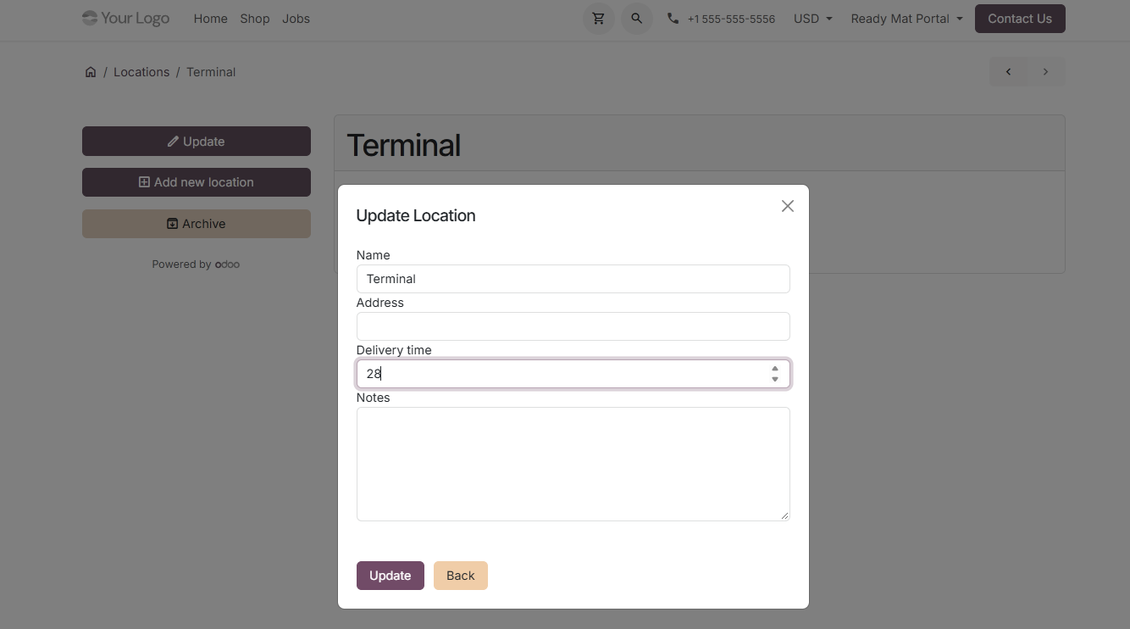Expand the Ready Mat Portal menu

point(907,19)
